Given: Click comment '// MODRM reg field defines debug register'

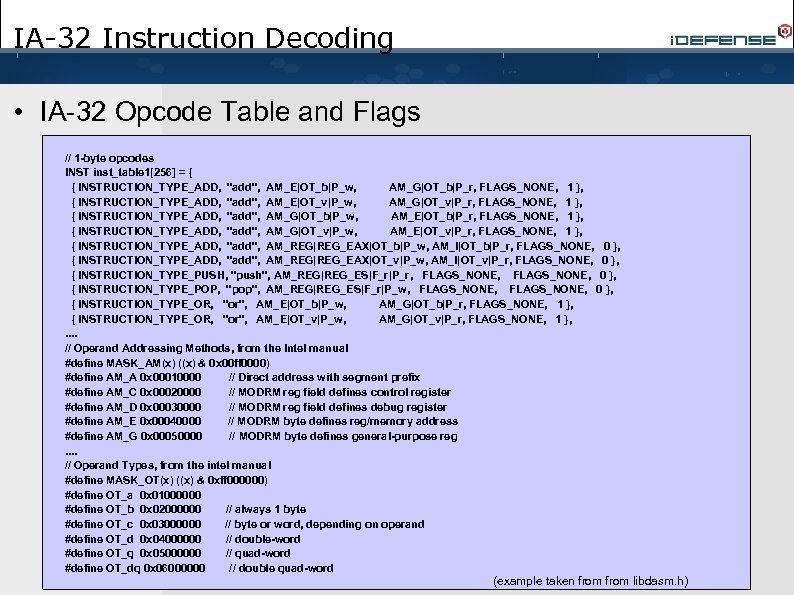Looking at the screenshot, I should pos(338,407).
